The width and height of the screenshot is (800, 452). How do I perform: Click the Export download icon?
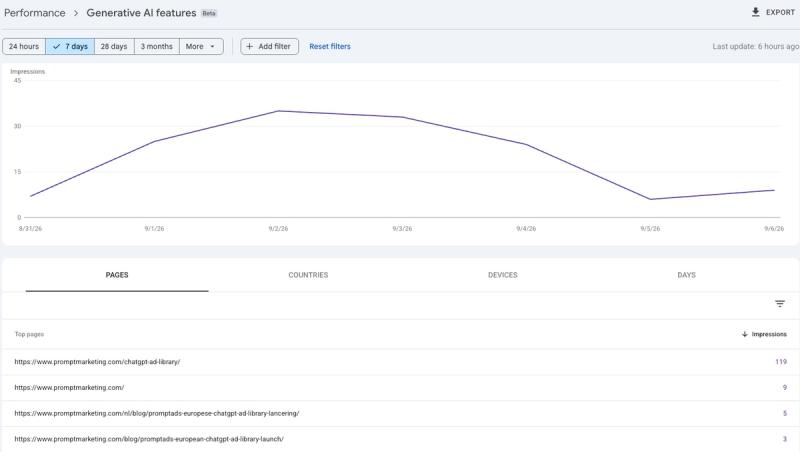click(756, 12)
